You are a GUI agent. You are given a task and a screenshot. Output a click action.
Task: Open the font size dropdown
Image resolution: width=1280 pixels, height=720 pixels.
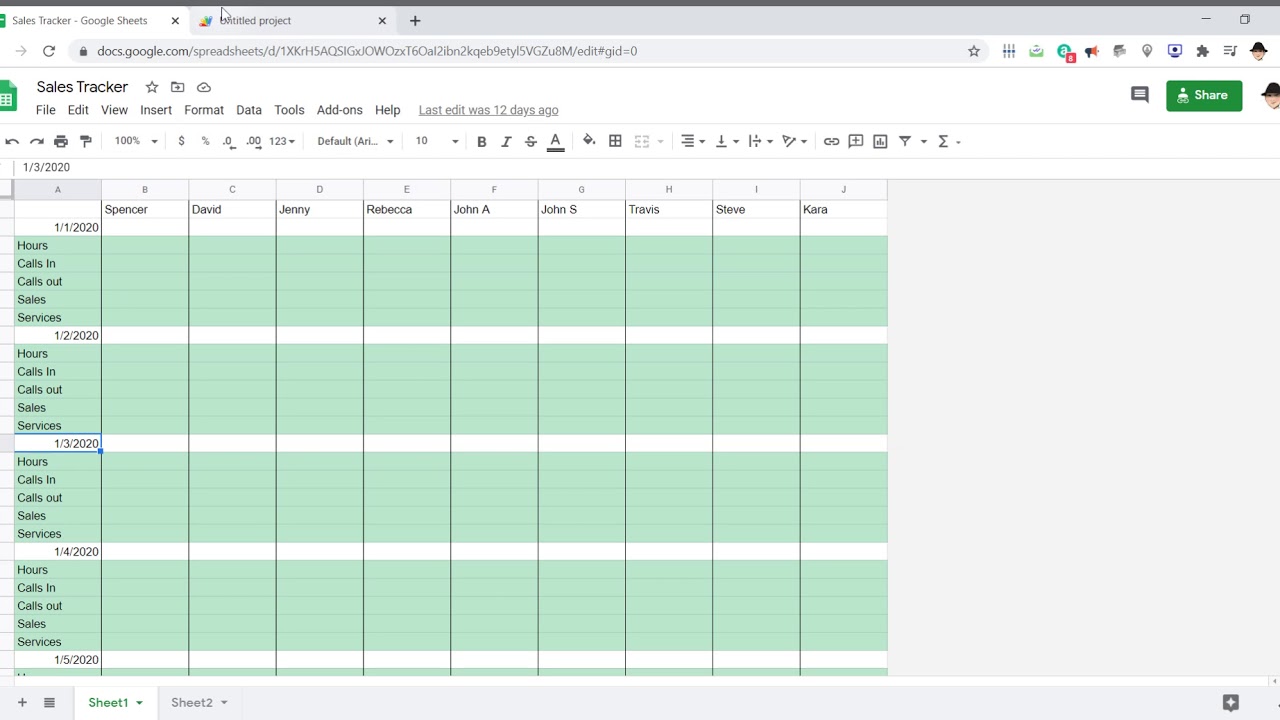click(x=437, y=141)
